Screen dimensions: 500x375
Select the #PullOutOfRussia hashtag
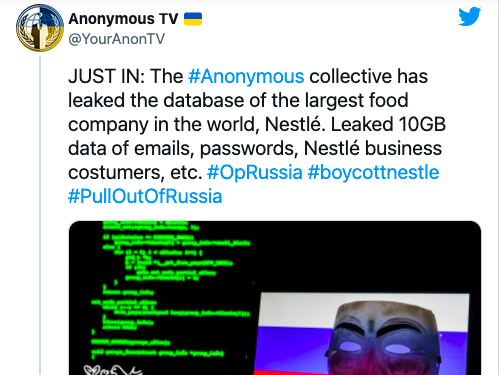(x=145, y=196)
